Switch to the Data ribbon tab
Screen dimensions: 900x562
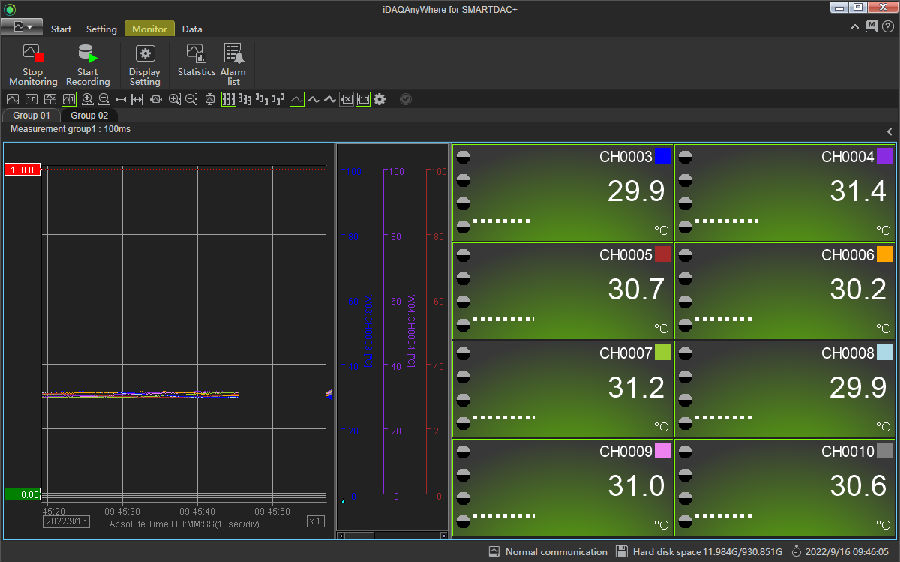(192, 29)
